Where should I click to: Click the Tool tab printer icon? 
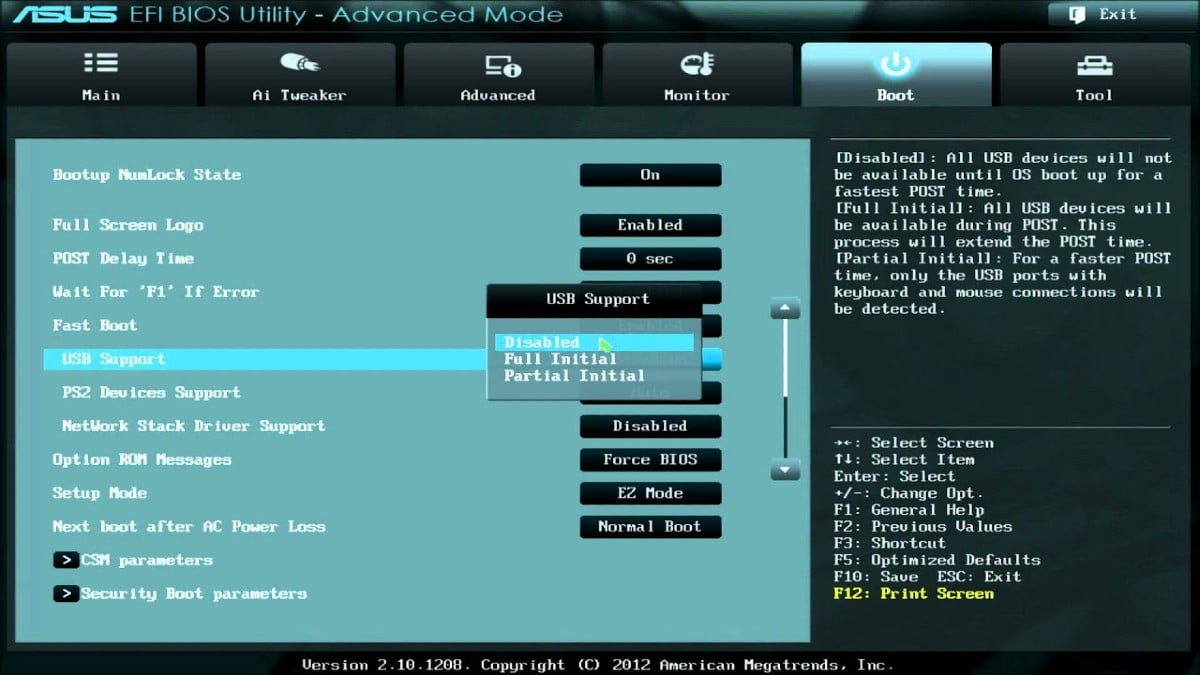pos(1093,65)
